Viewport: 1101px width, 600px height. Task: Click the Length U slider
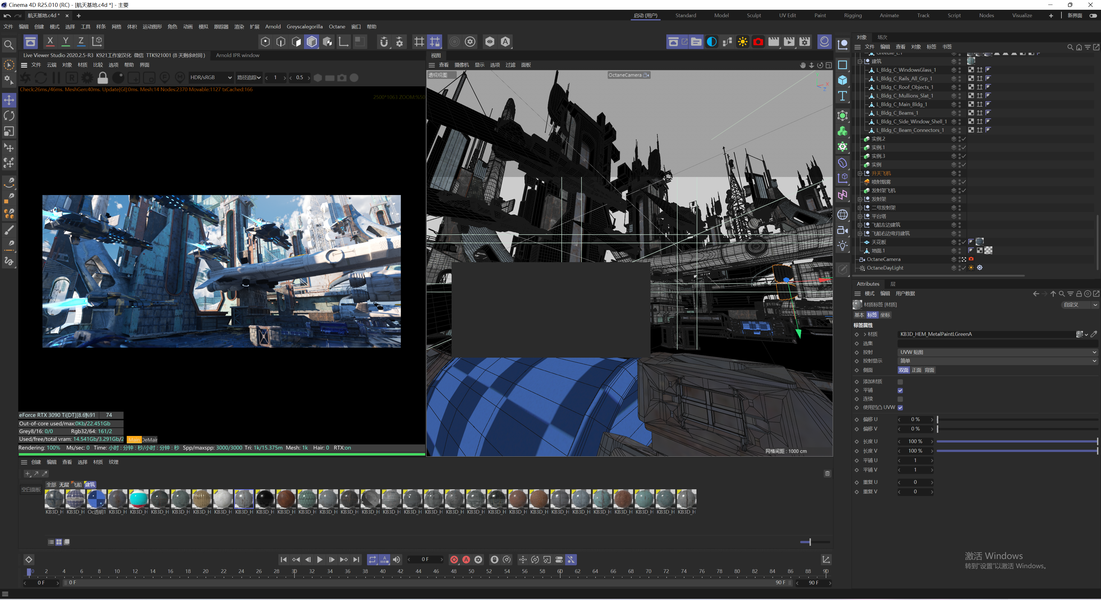pos(1017,441)
